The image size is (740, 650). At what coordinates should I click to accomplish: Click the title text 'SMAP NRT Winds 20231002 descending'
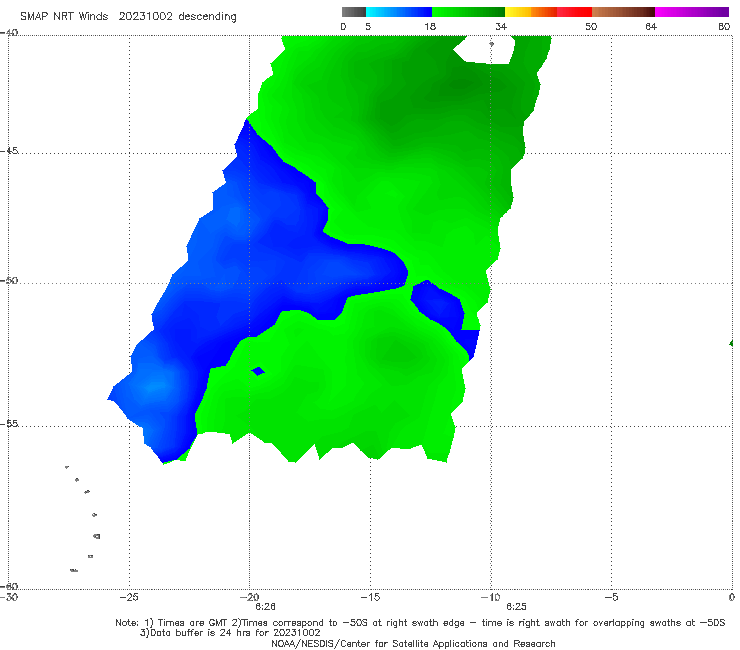128,17
